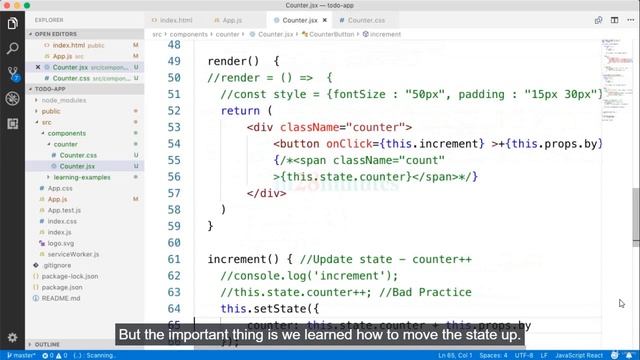Open the editor More Actions menu
Image resolution: width=640 pixels, height=360 pixels.
[631, 20]
